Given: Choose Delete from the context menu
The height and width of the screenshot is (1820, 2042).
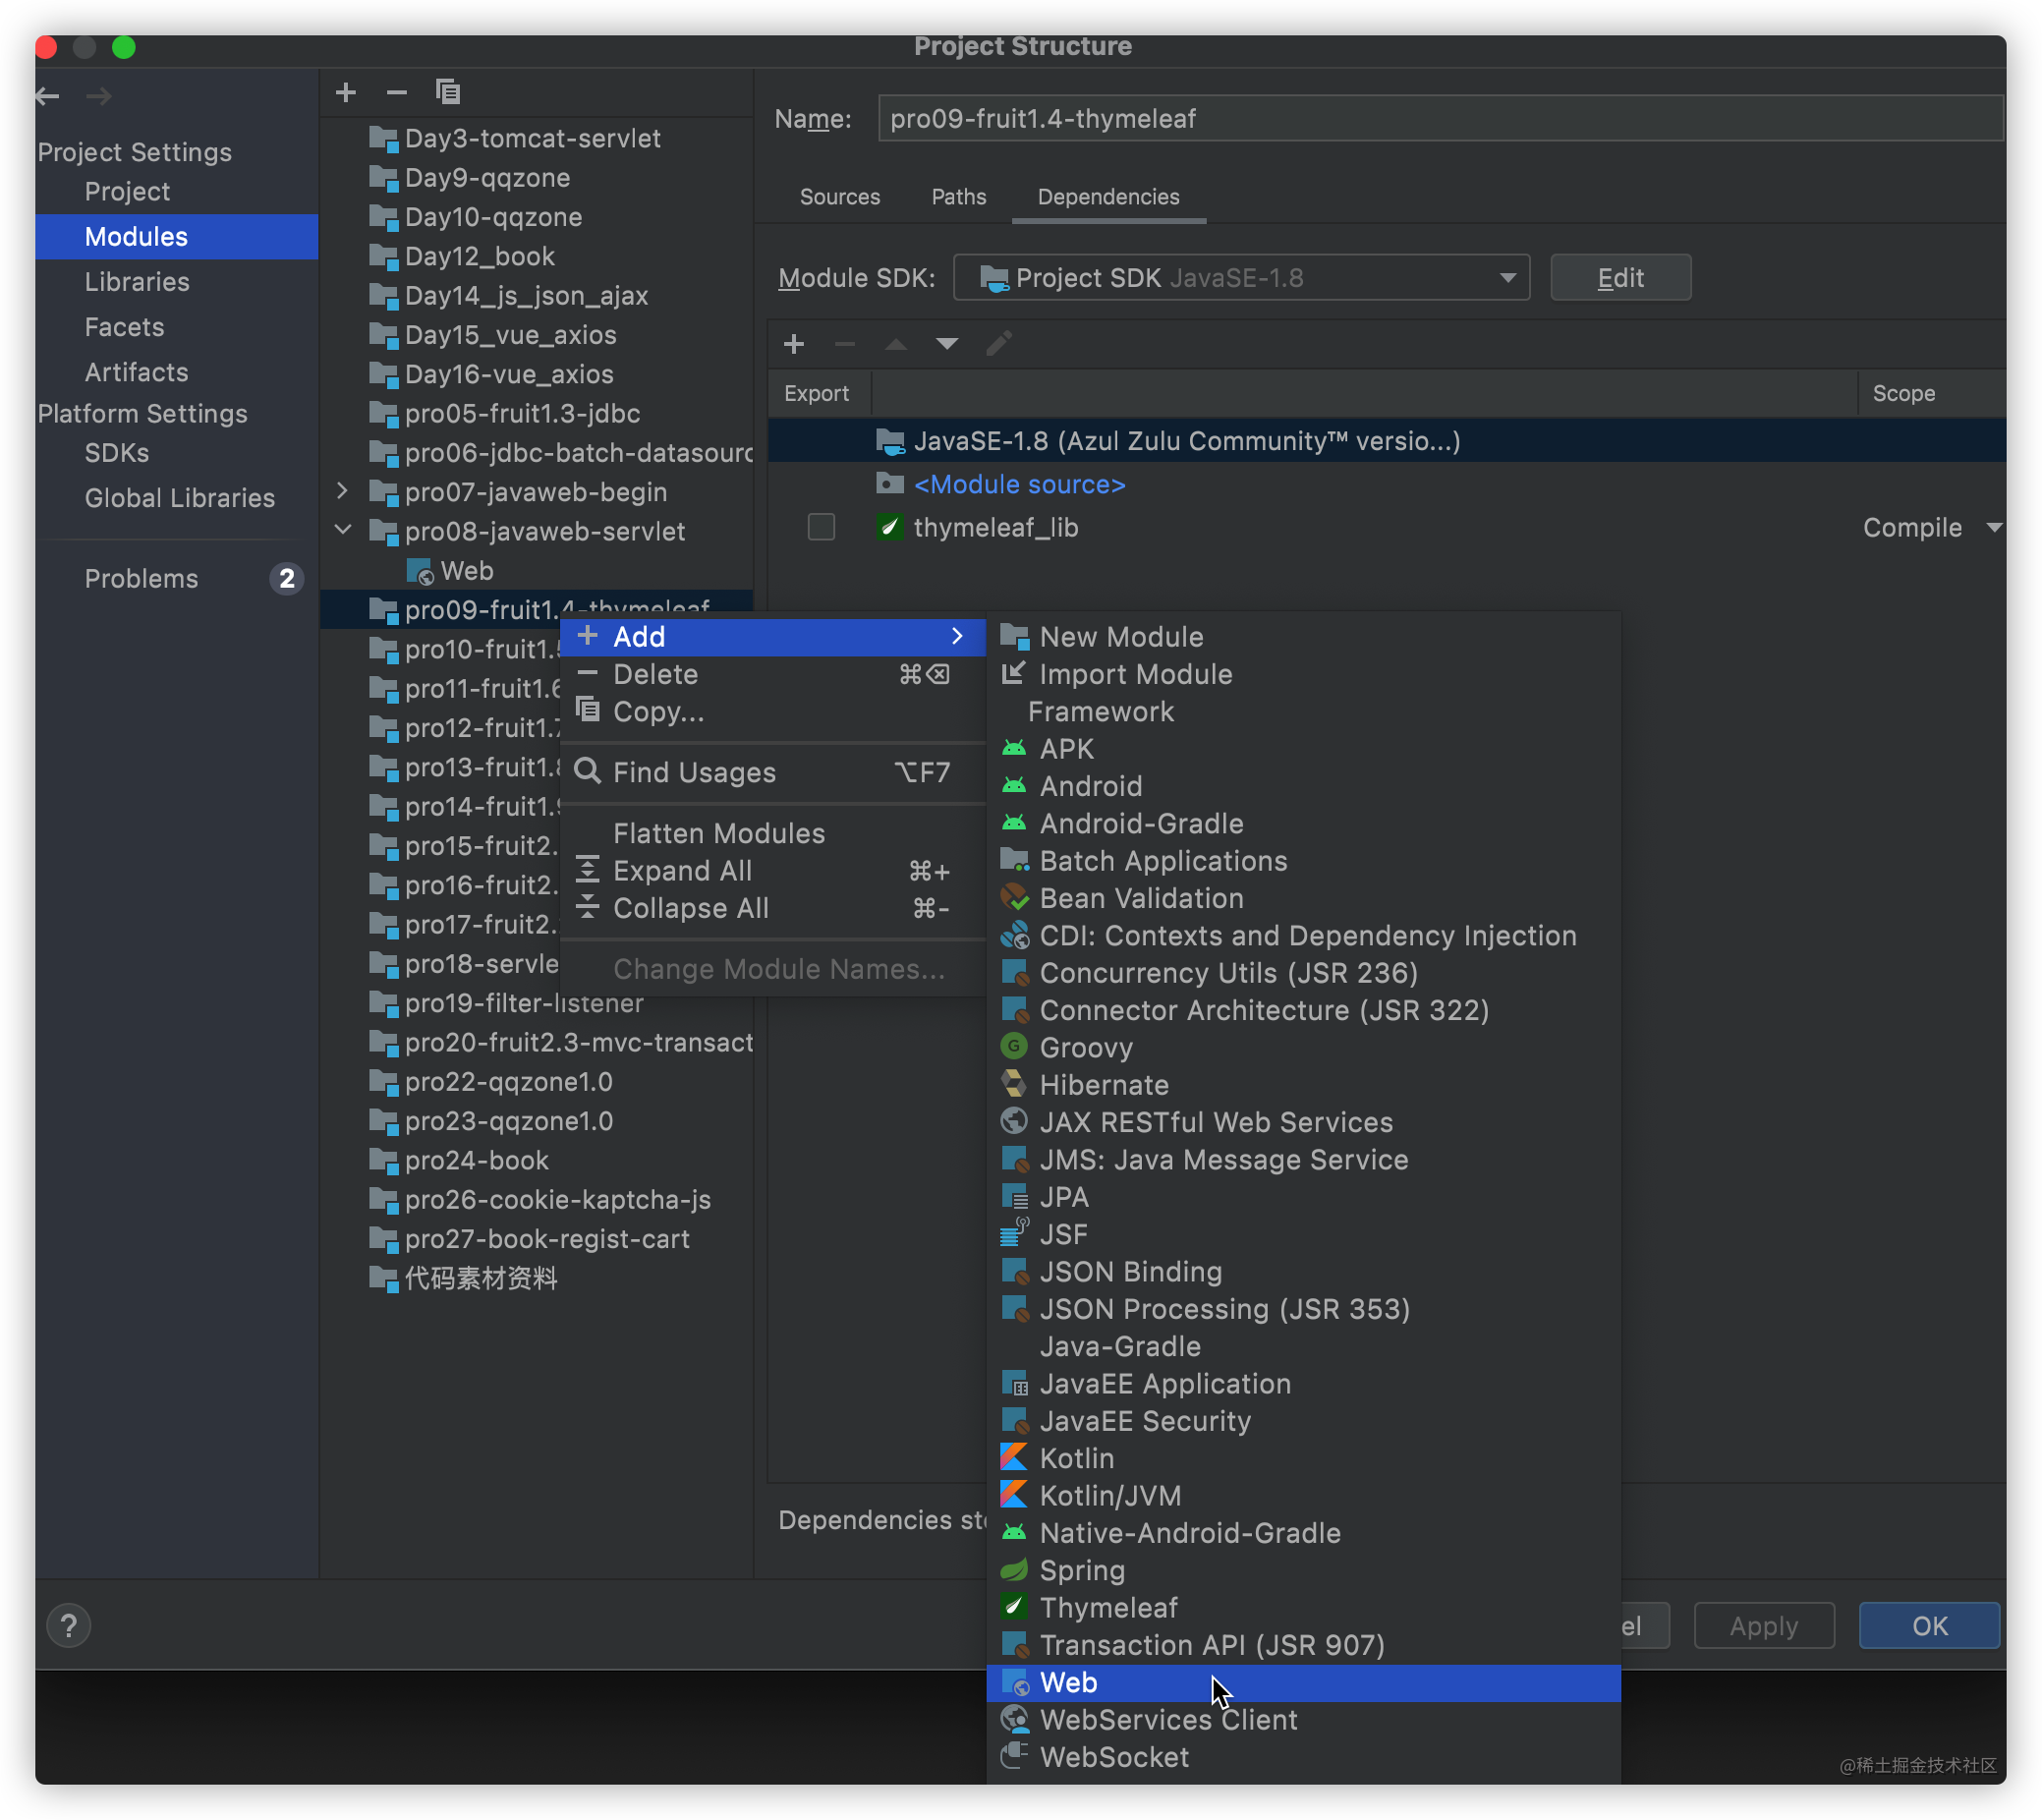Looking at the screenshot, I should [774, 675].
